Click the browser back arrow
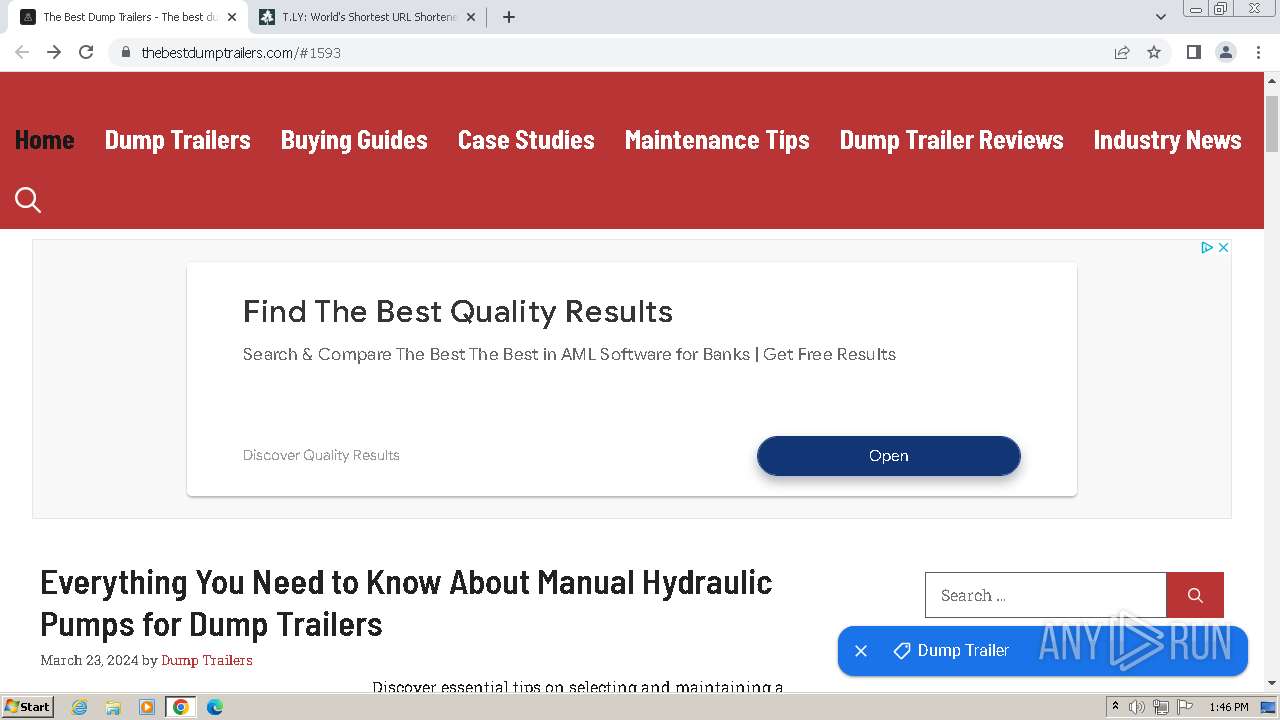Screen dimensions: 1280x720 22,52
